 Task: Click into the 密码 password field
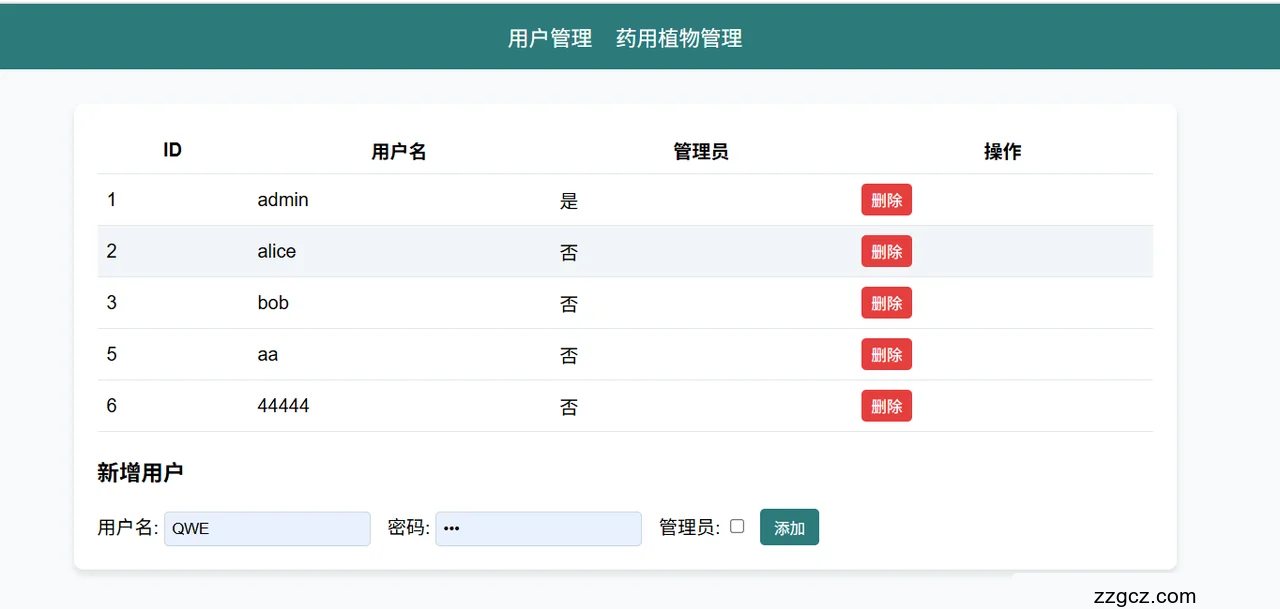(538, 529)
